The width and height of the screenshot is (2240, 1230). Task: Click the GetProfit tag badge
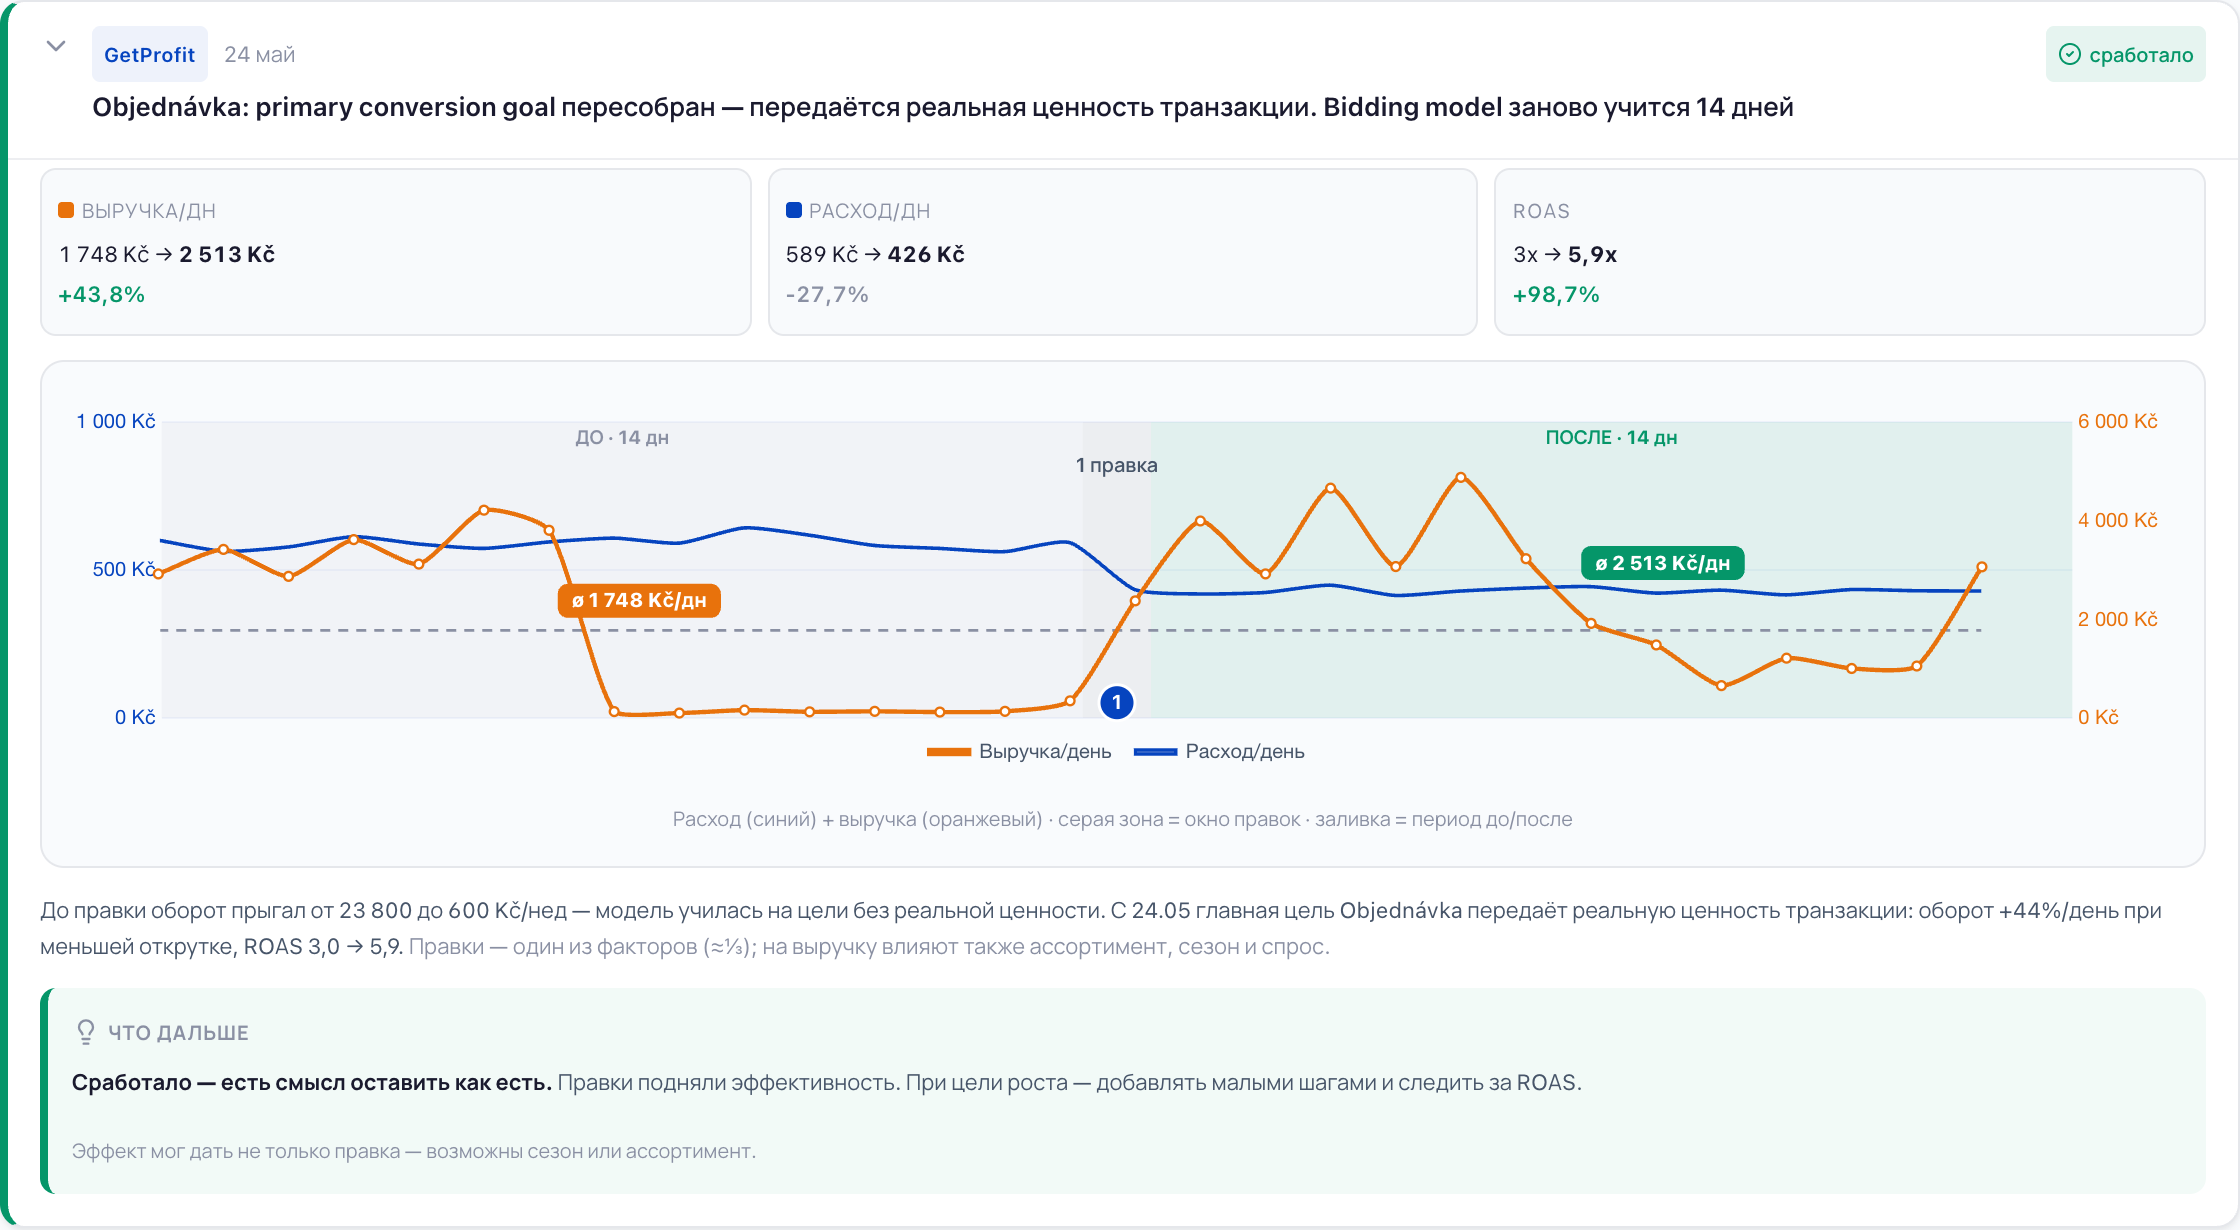[x=149, y=55]
